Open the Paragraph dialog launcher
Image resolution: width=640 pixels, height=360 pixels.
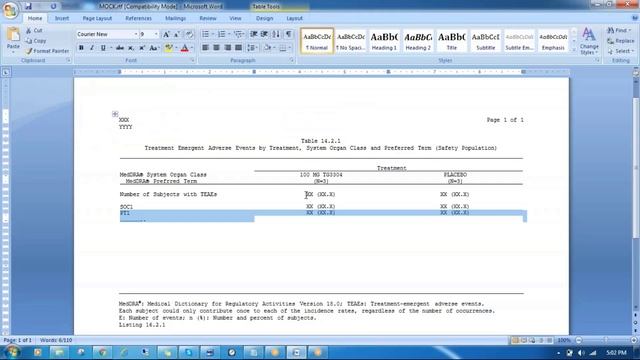[292, 60]
